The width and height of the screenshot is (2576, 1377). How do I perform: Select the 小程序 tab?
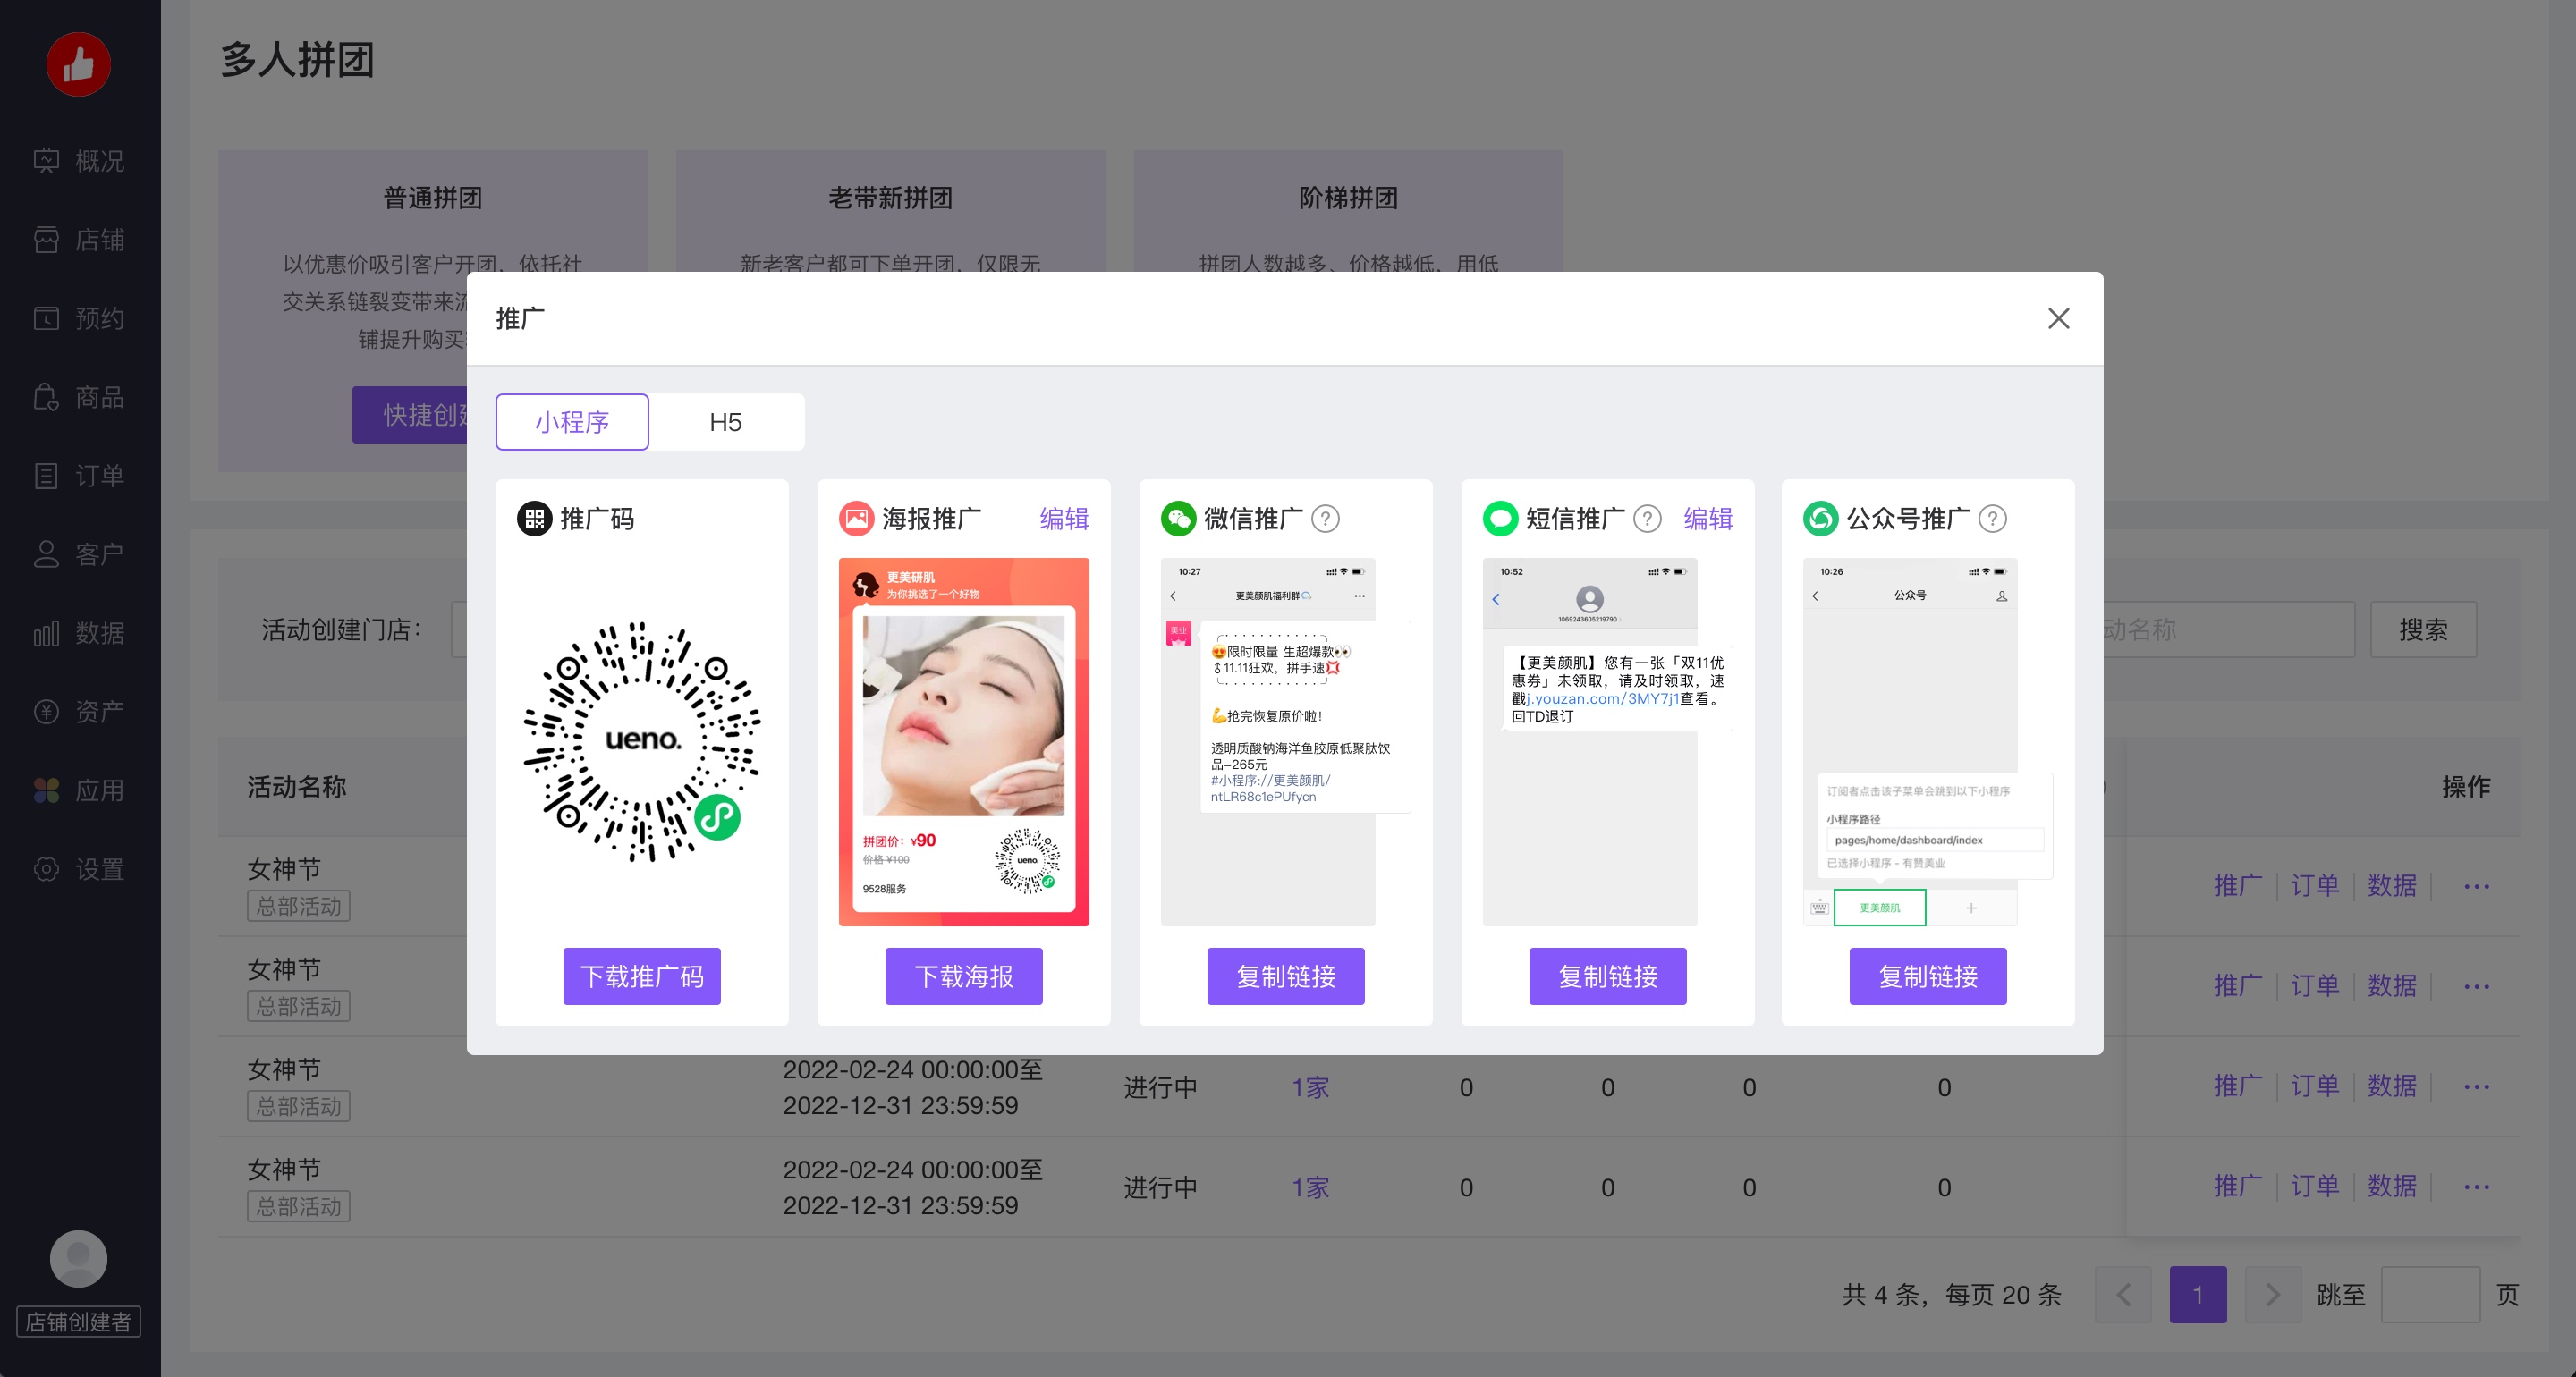click(572, 422)
